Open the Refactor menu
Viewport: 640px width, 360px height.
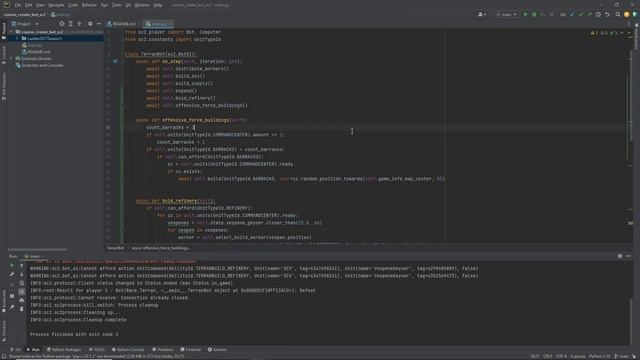point(89,5)
